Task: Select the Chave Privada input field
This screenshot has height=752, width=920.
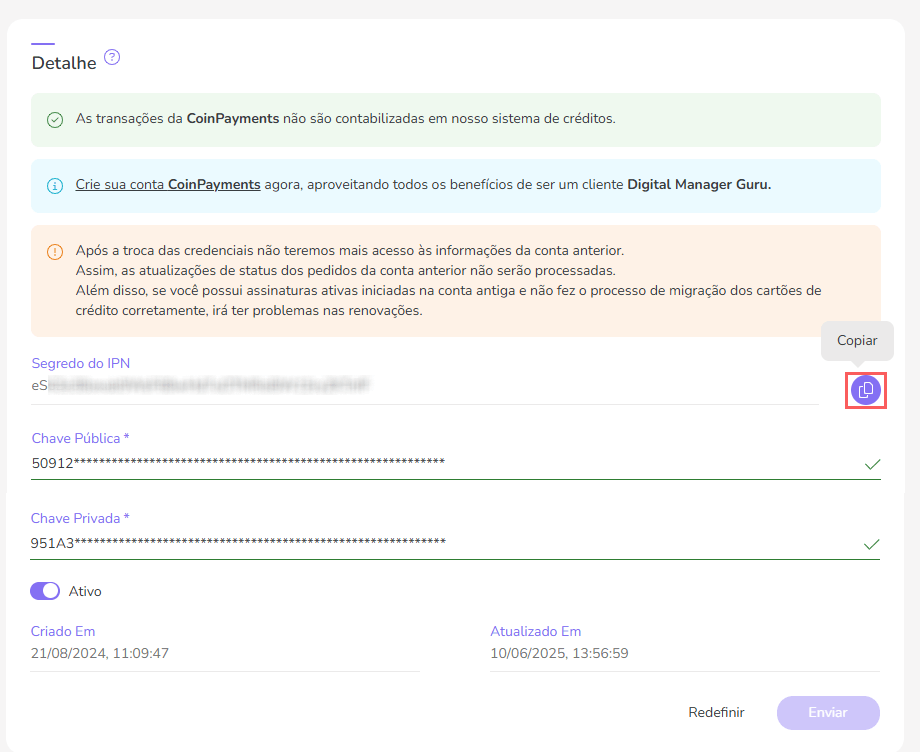Action: pos(300,543)
